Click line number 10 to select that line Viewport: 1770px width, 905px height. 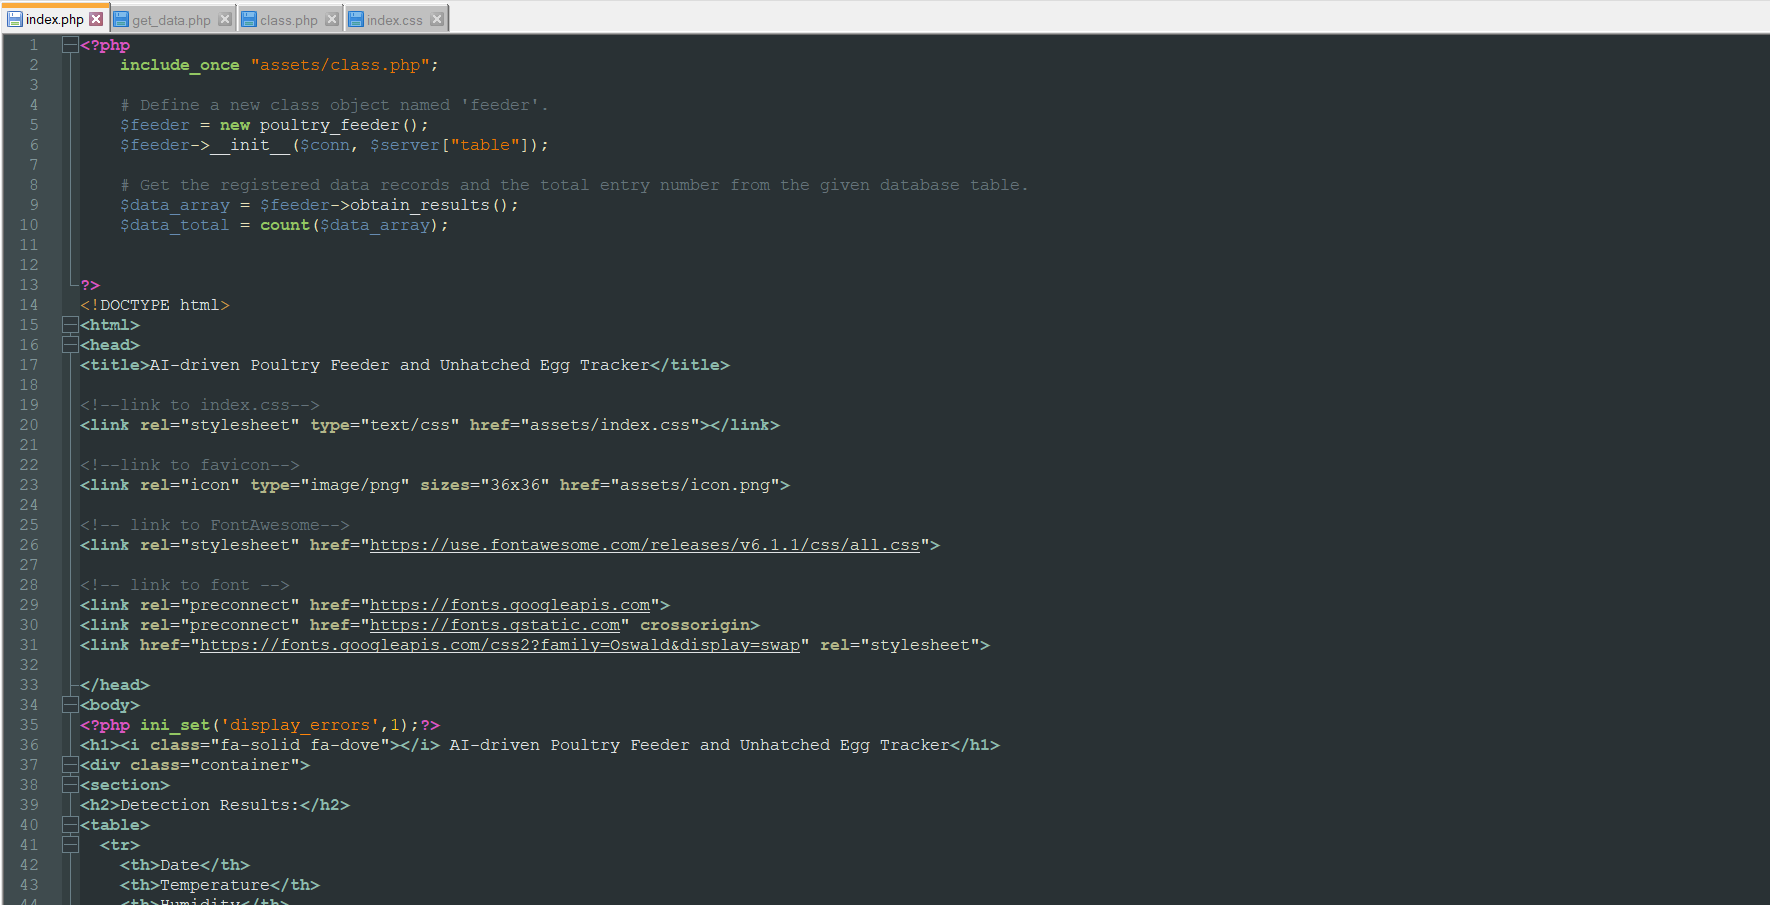[x=29, y=224]
